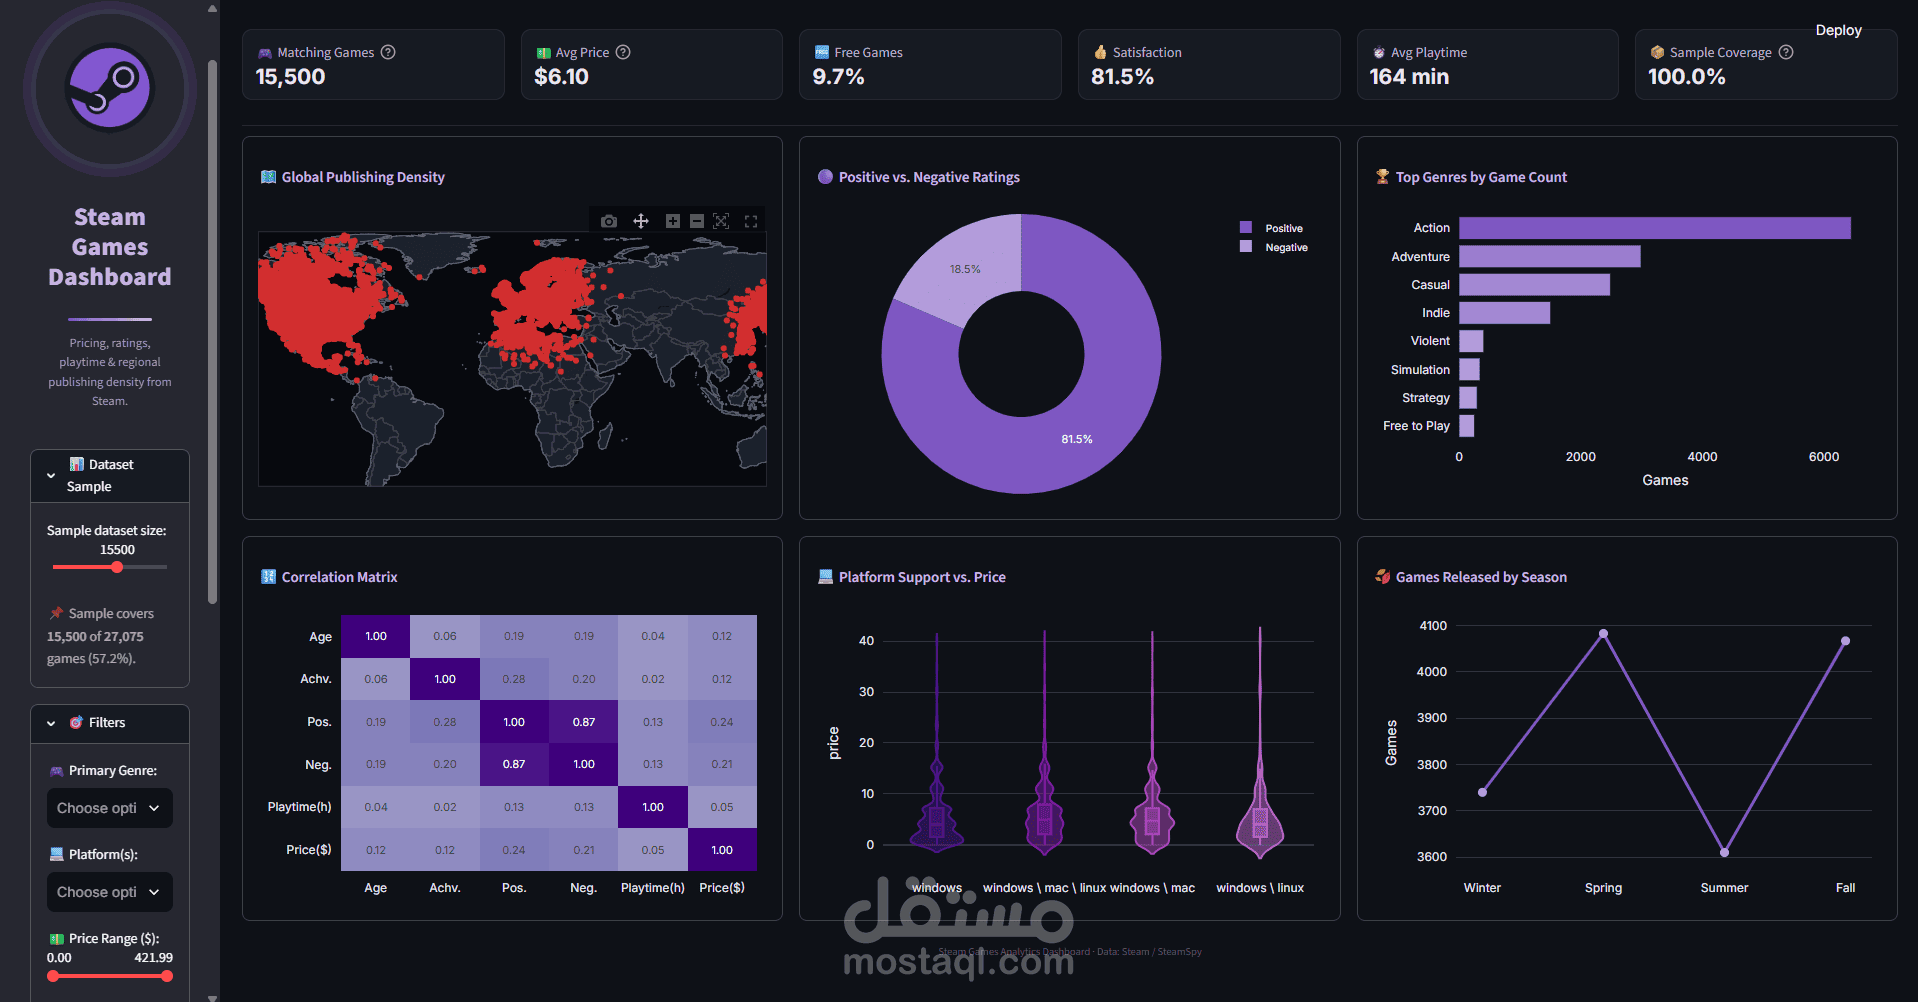Image resolution: width=1918 pixels, height=1002 pixels.
Task: Click the '164 min' Avg Playtime value
Action: pos(1408,77)
